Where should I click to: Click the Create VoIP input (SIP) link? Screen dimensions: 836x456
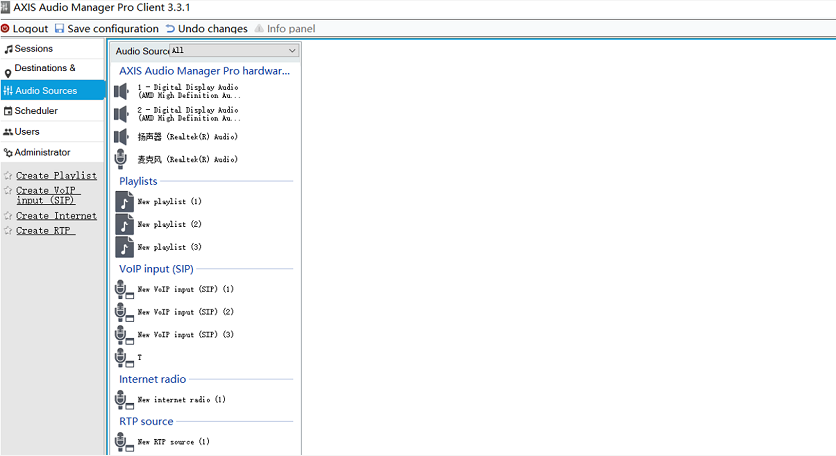coord(47,195)
